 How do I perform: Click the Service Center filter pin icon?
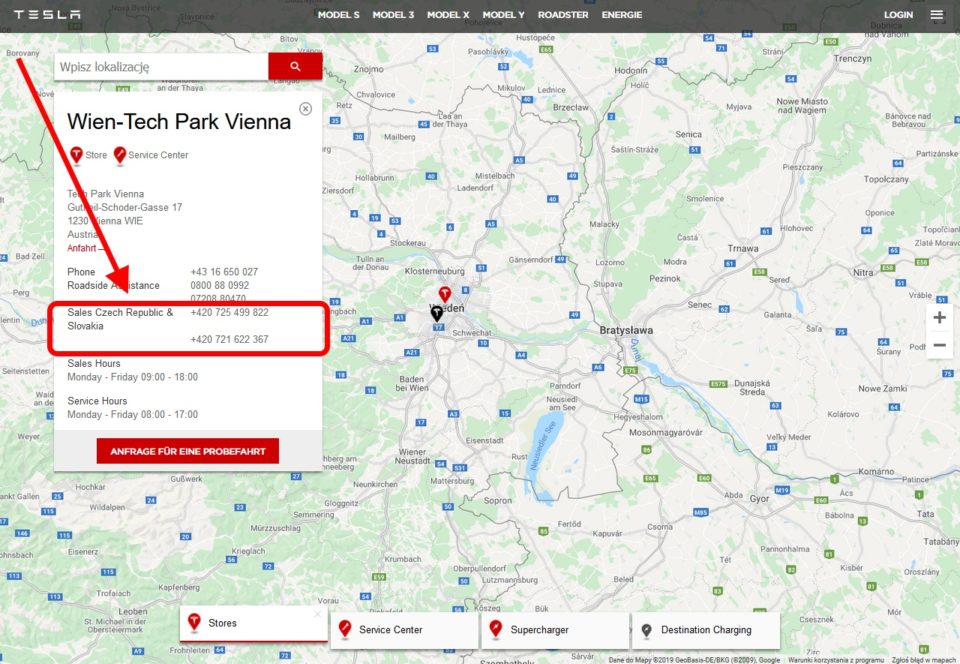(345, 629)
